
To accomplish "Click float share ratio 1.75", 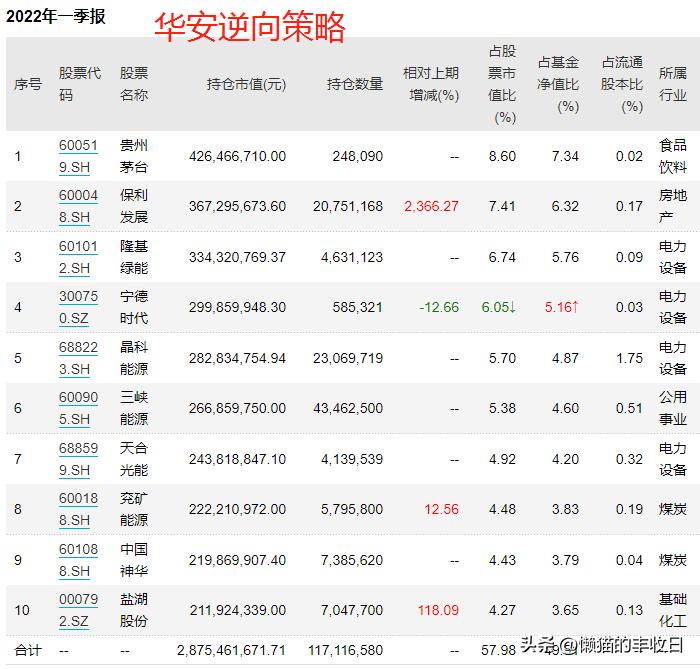I will [629, 358].
